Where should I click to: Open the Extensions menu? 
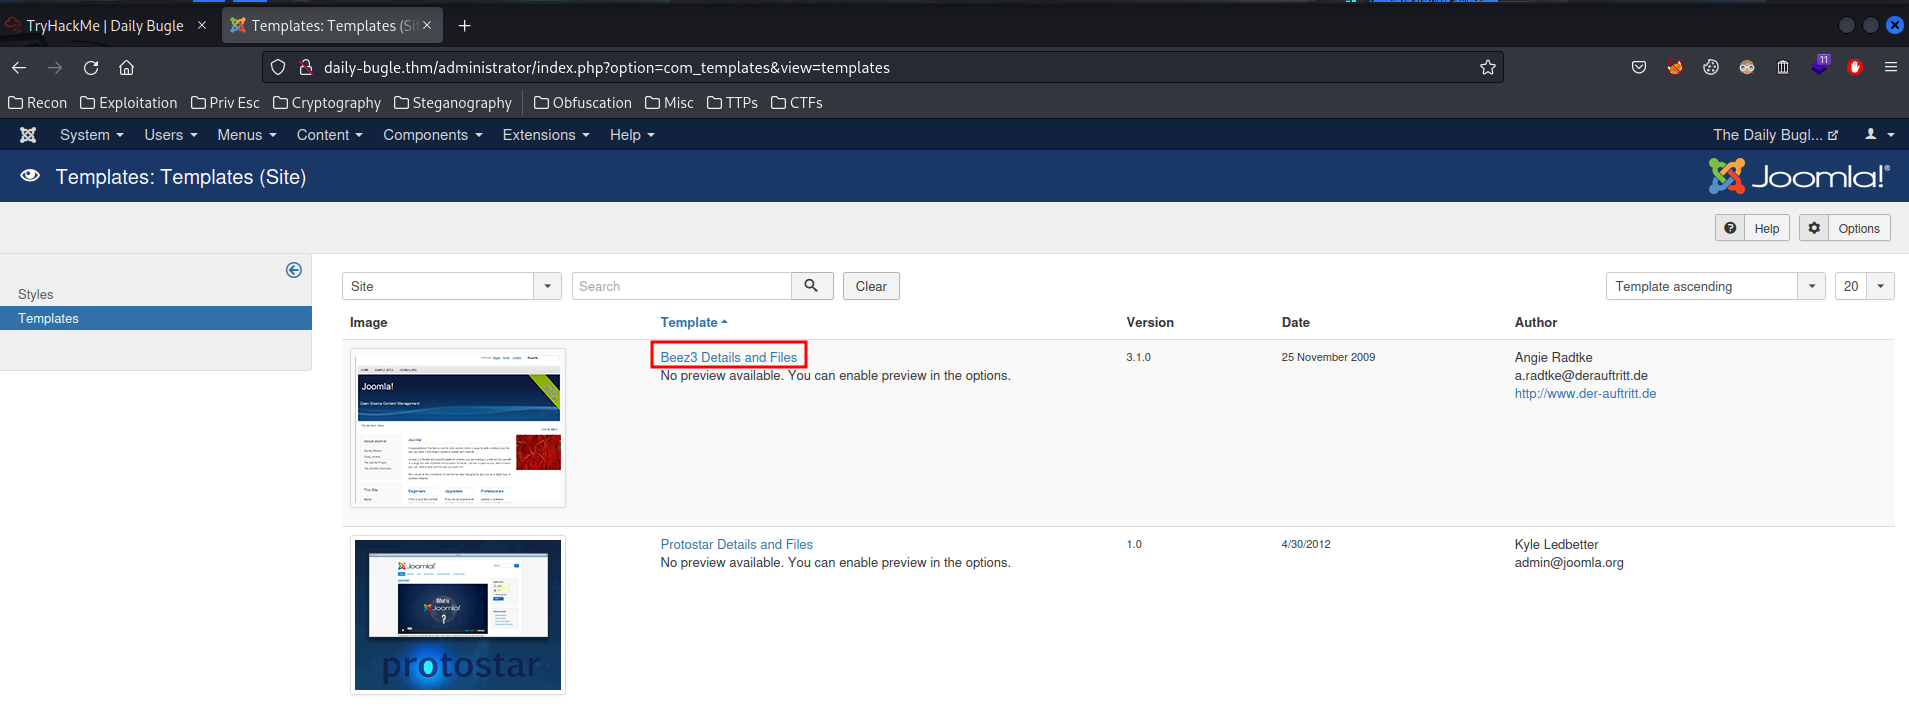(546, 135)
